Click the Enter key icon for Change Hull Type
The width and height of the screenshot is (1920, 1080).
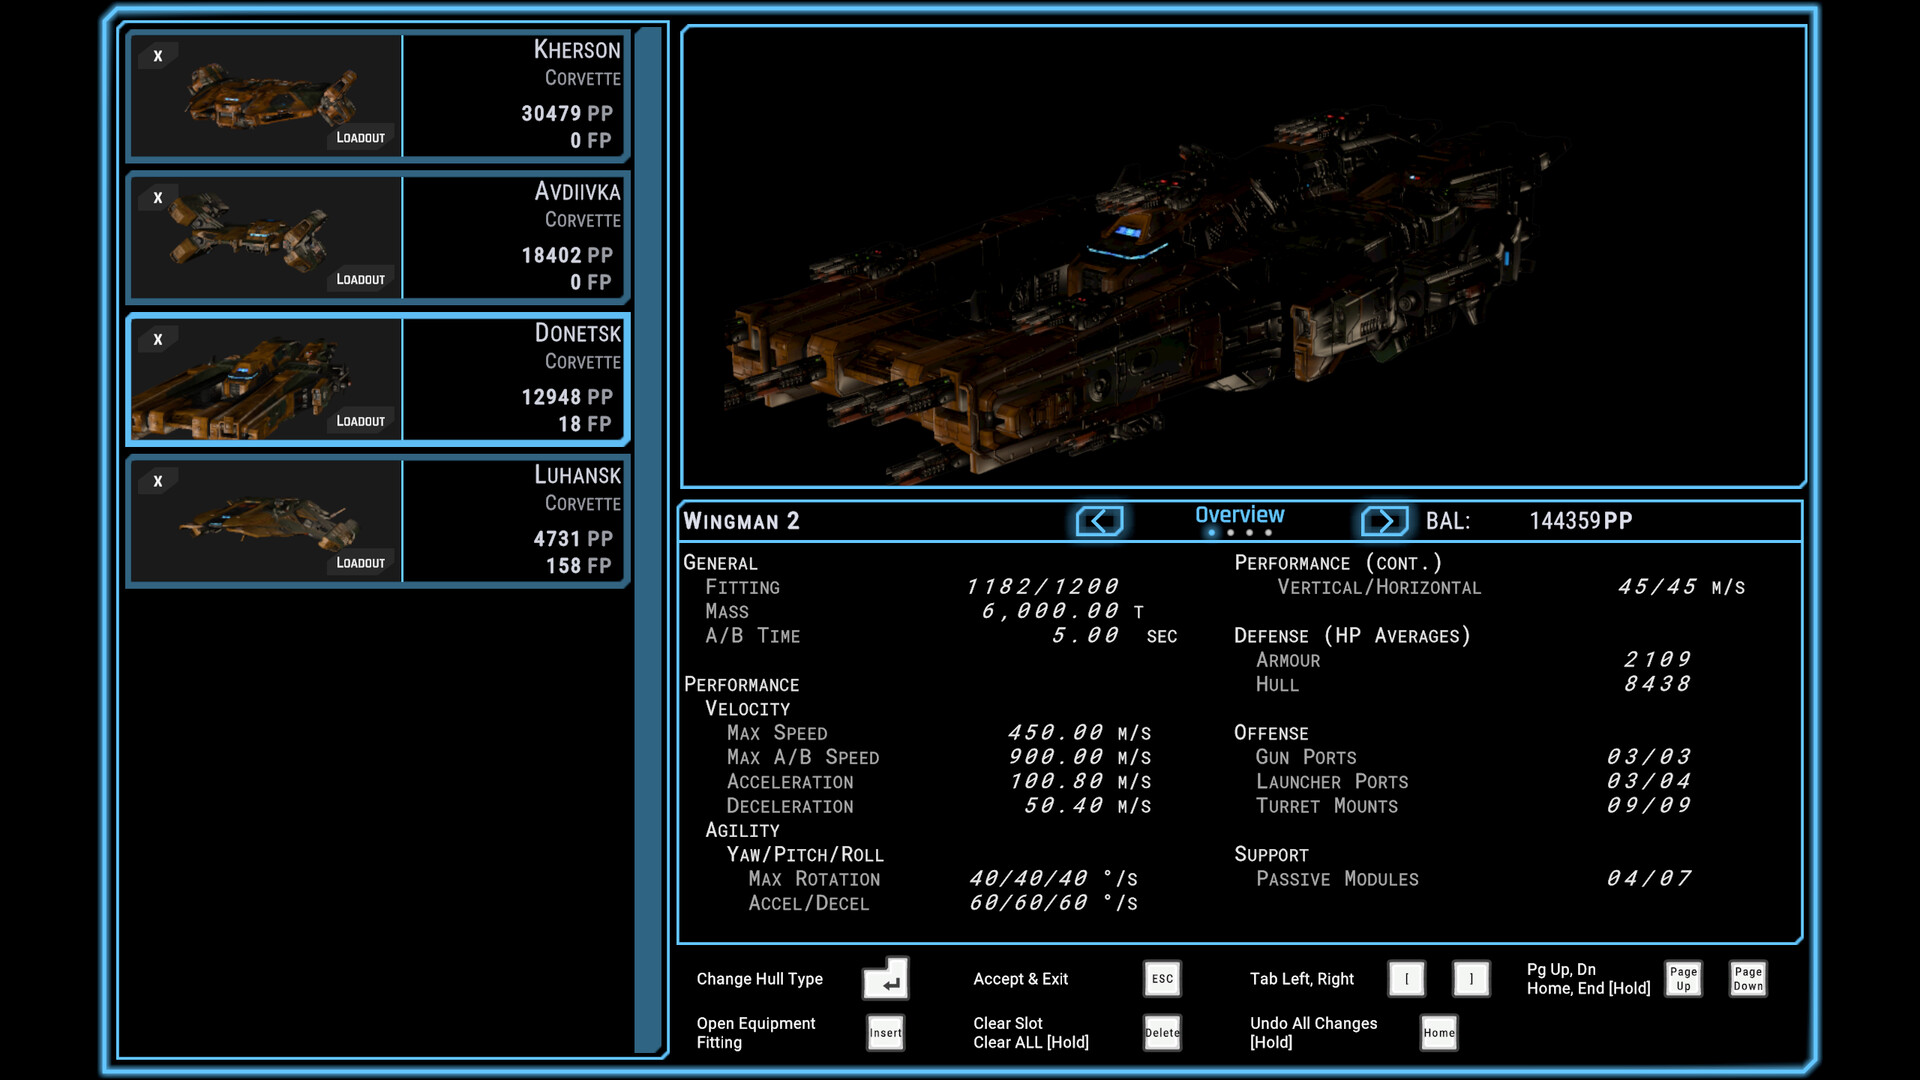(886, 979)
